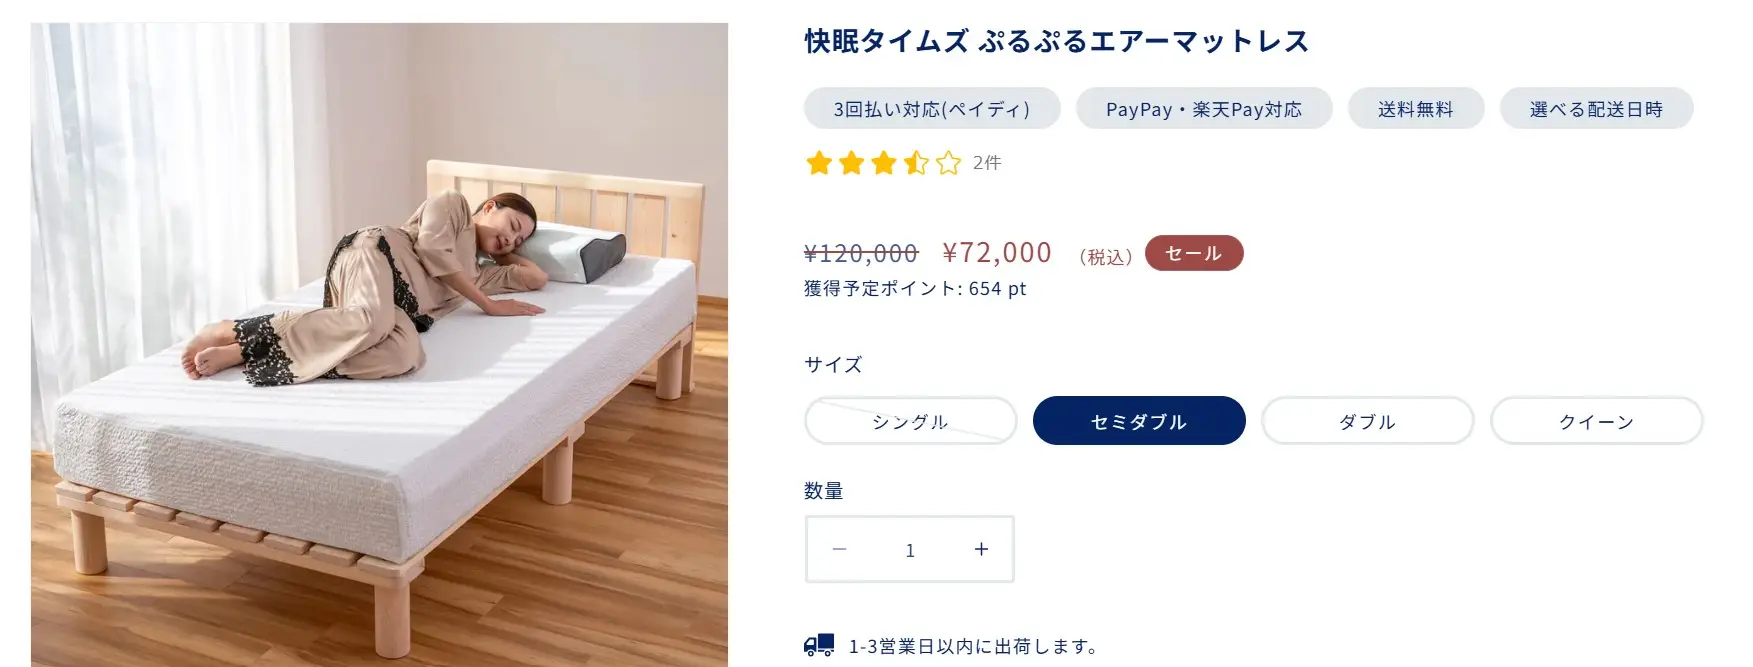Screen dimensions: 1753x667
Task: Select the ダブル size option
Action: 1367,421
